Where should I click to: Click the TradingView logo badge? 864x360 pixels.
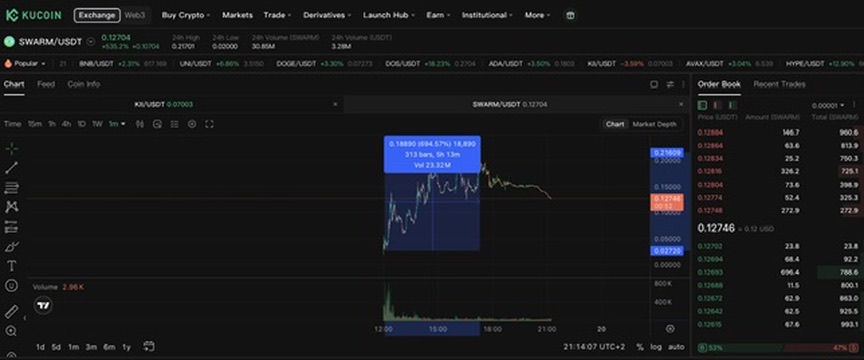tap(43, 305)
